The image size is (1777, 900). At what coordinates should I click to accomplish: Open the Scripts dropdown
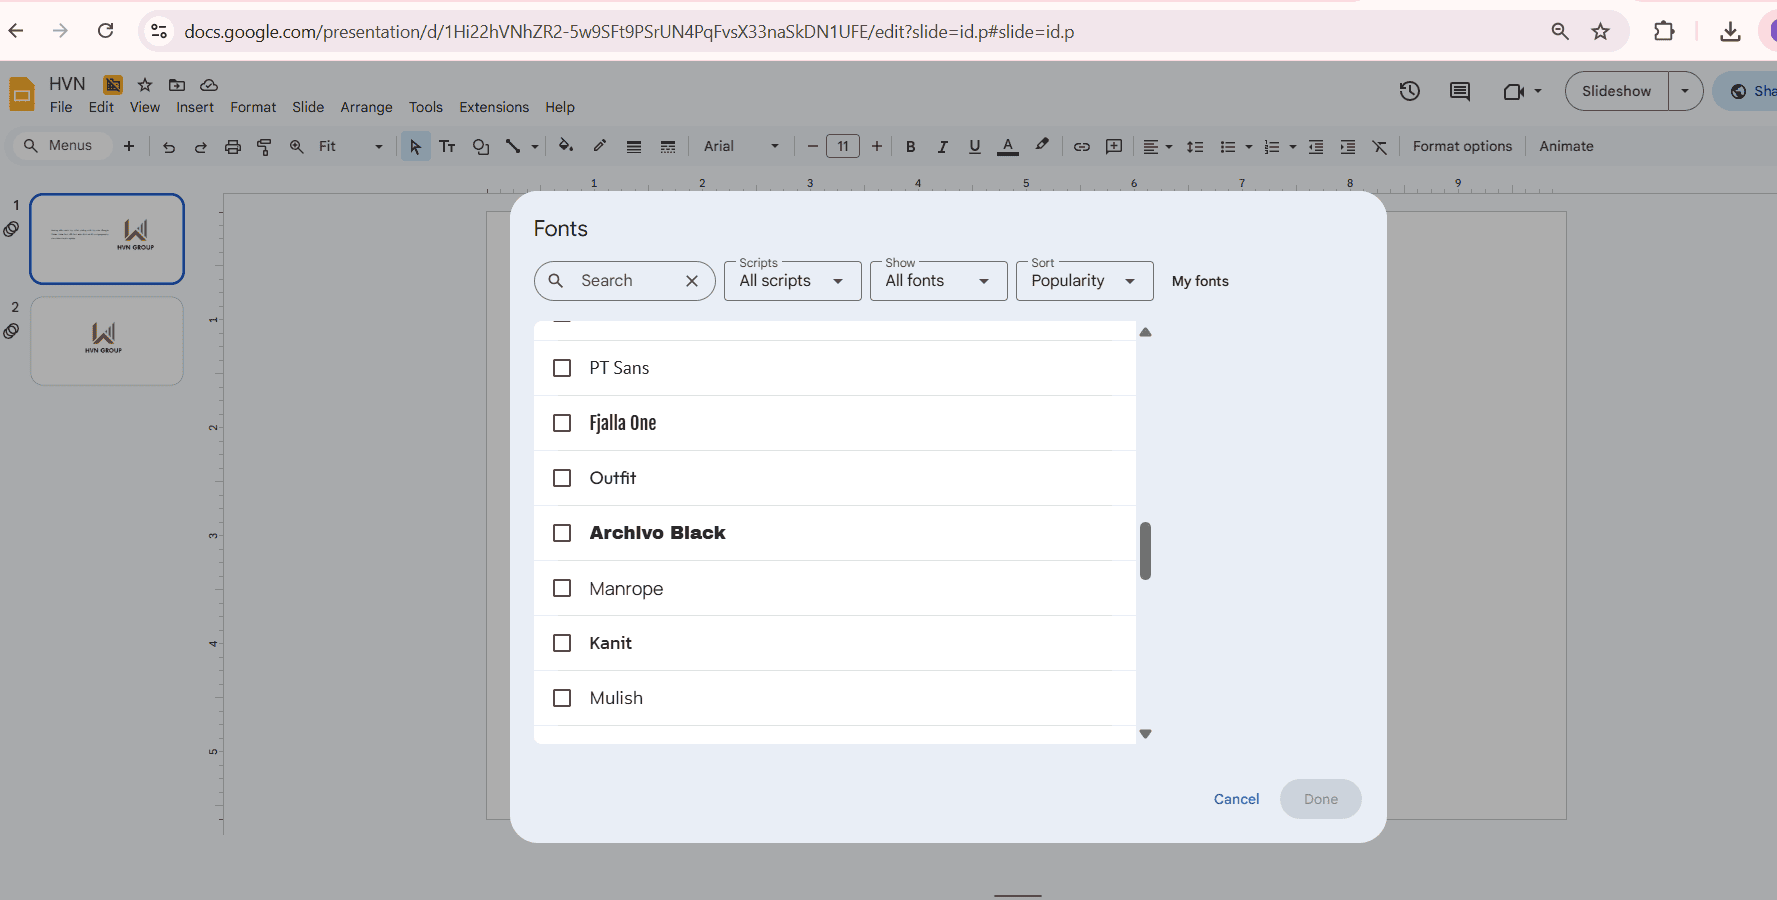tap(792, 280)
